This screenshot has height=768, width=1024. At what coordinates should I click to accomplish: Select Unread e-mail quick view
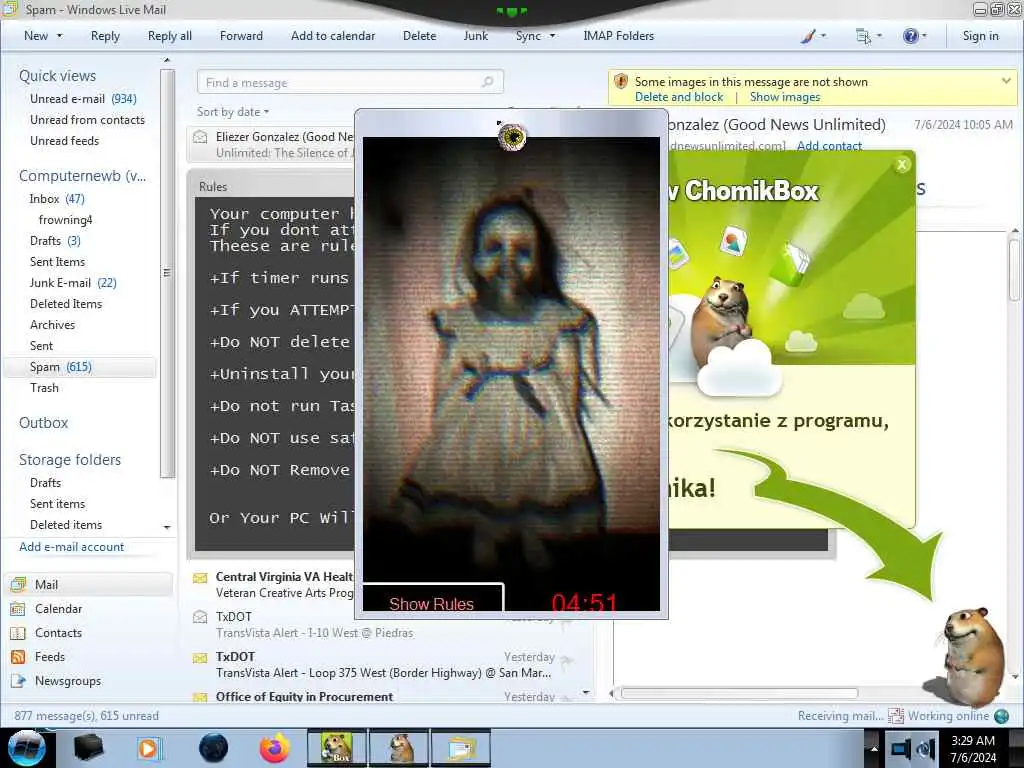(x=83, y=99)
